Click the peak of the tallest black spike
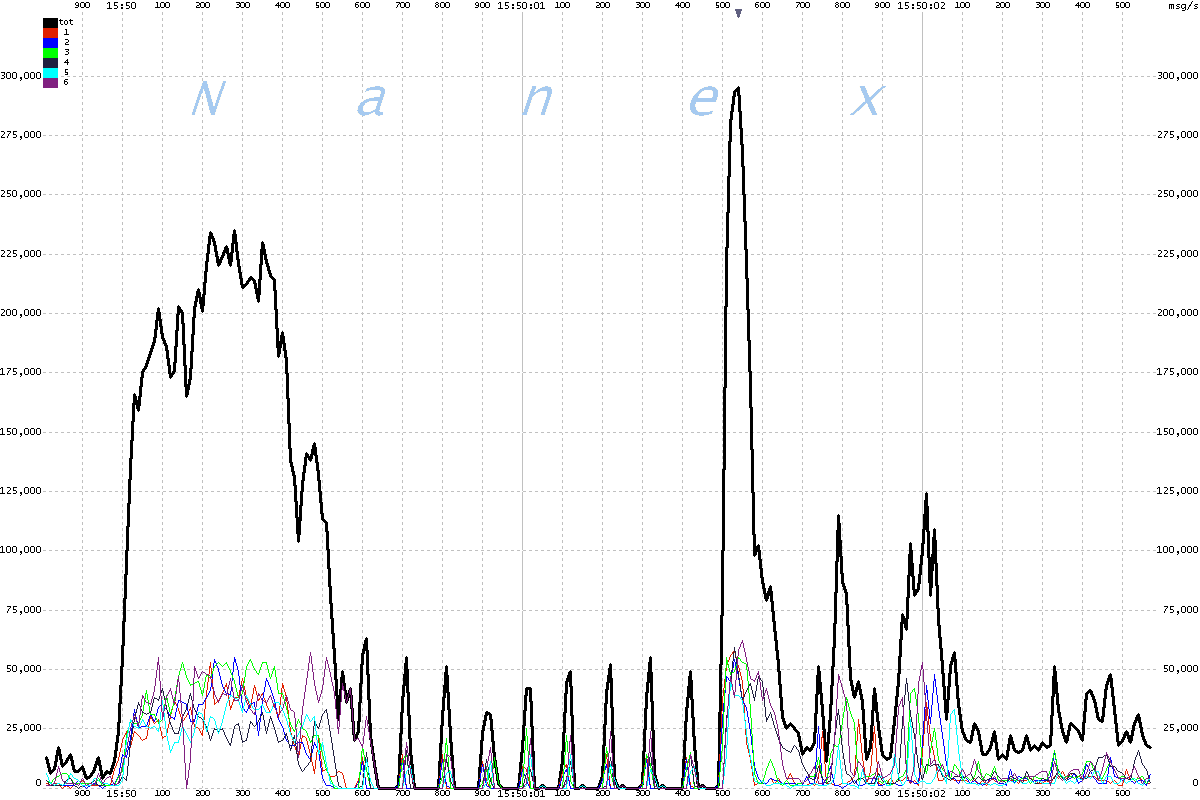 pos(737,88)
